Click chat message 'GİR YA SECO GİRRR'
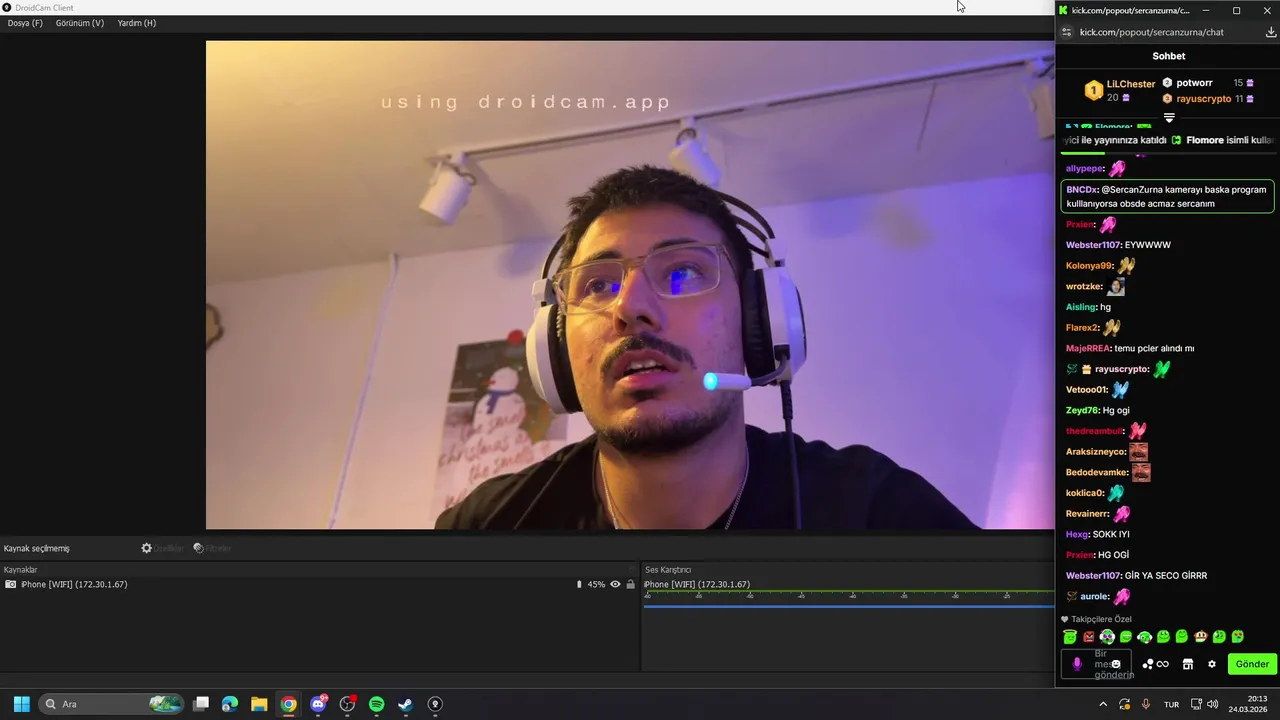The image size is (1280, 720). tap(1166, 575)
